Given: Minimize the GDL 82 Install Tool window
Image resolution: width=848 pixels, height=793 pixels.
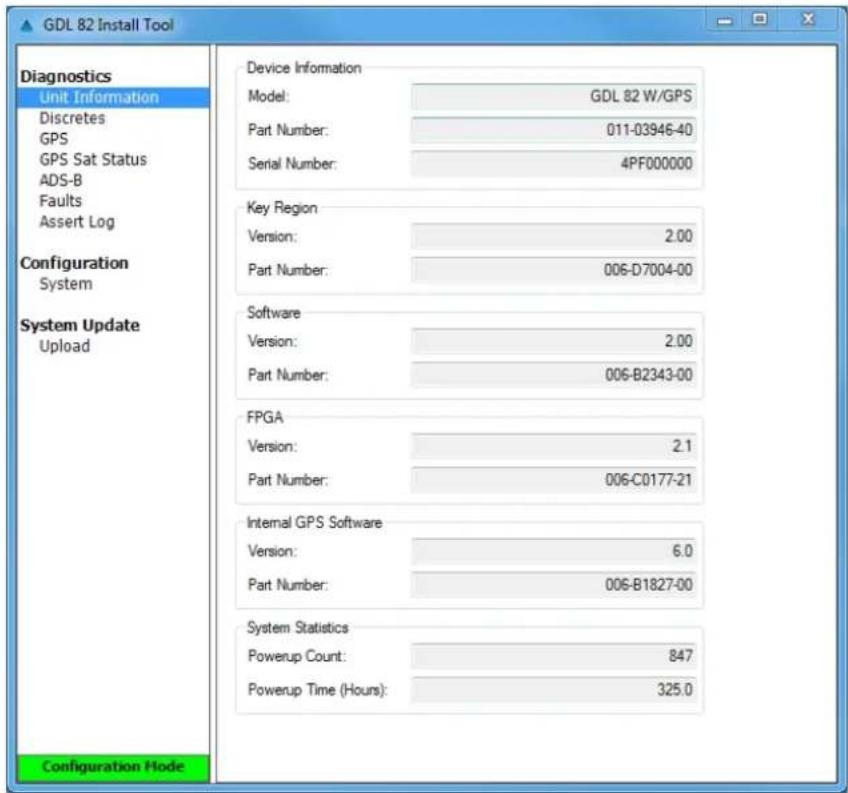Looking at the screenshot, I should pyautogui.click(x=725, y=21).
